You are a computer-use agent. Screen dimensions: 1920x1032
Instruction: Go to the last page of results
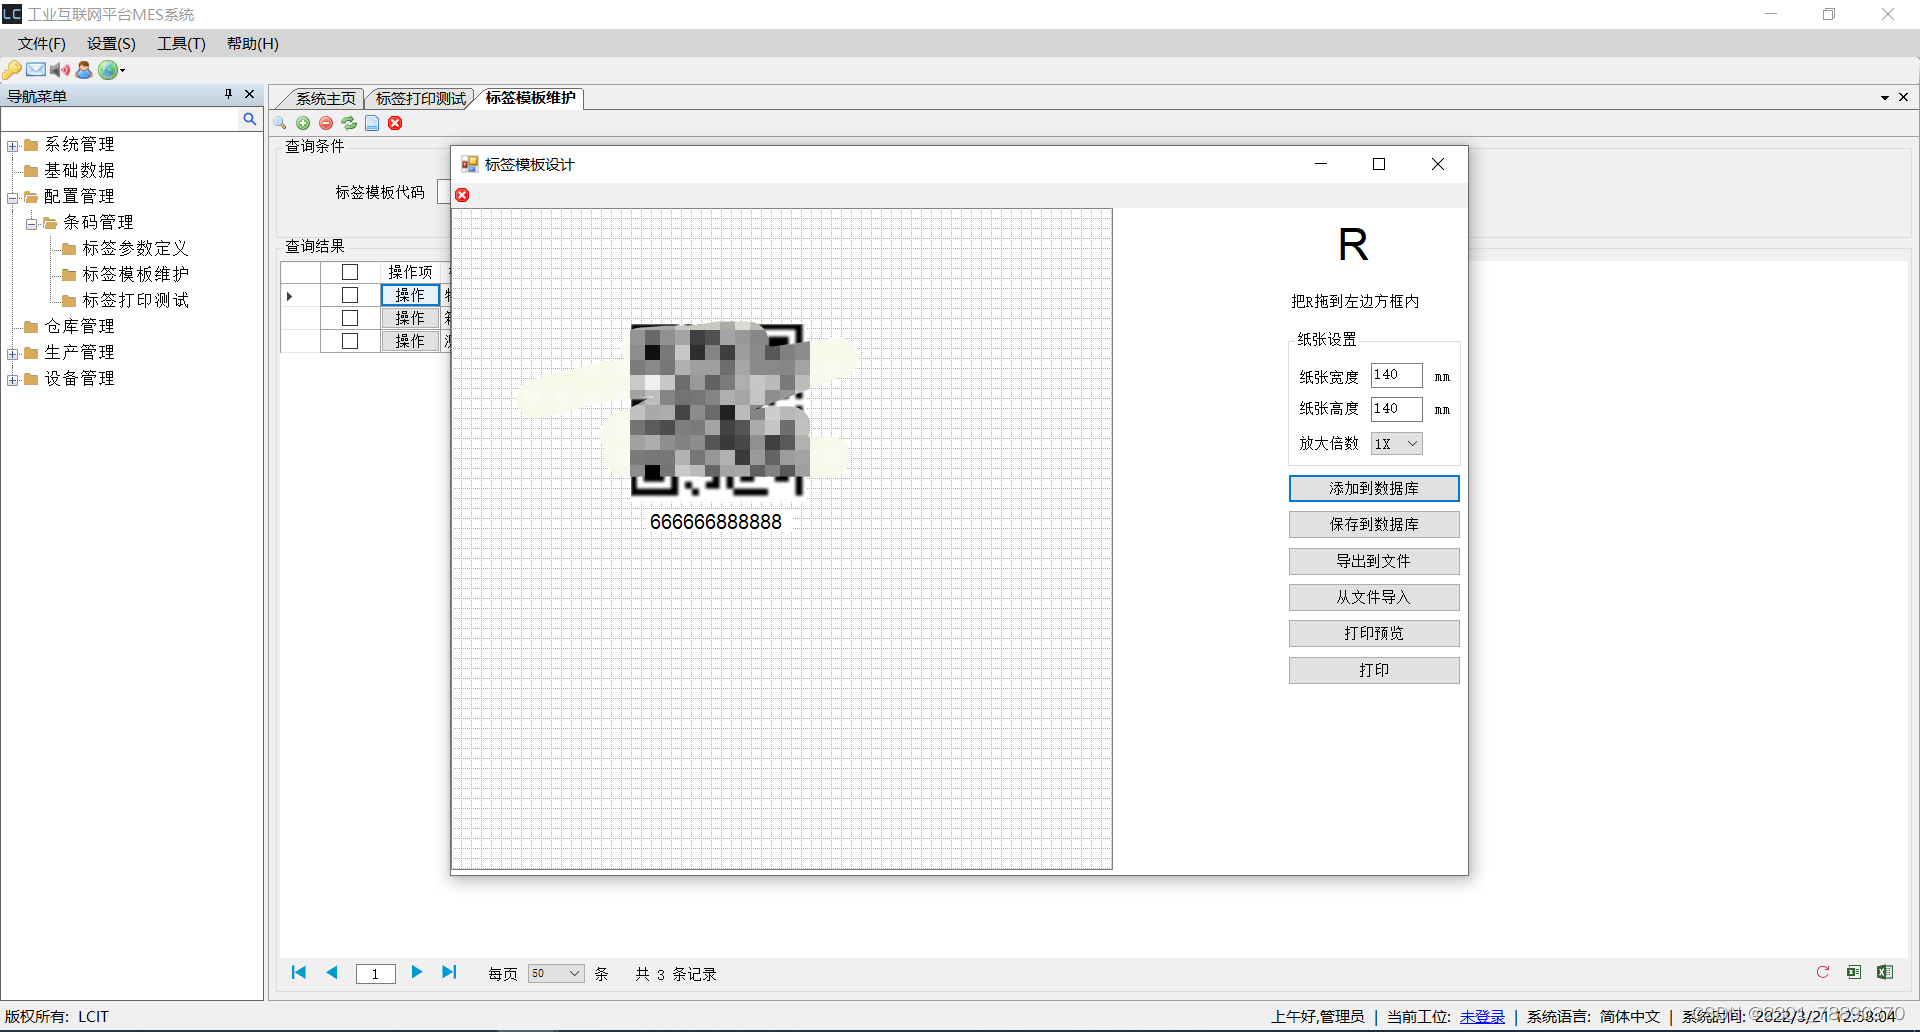tap(449, 972)
